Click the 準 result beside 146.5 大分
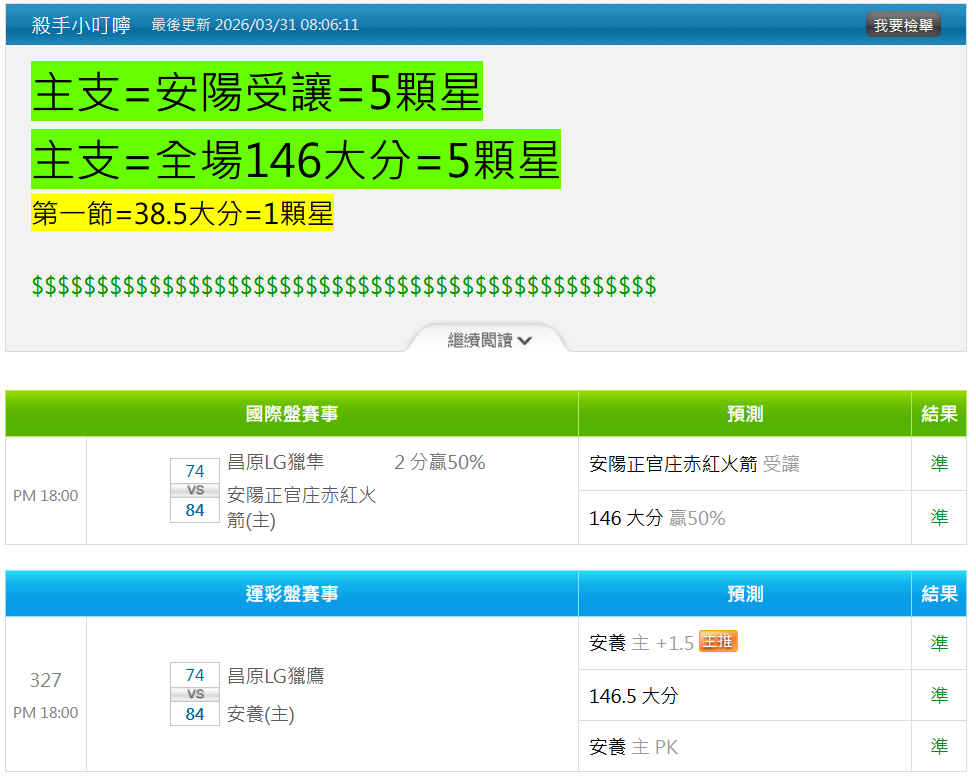 [x=938, y=695]
